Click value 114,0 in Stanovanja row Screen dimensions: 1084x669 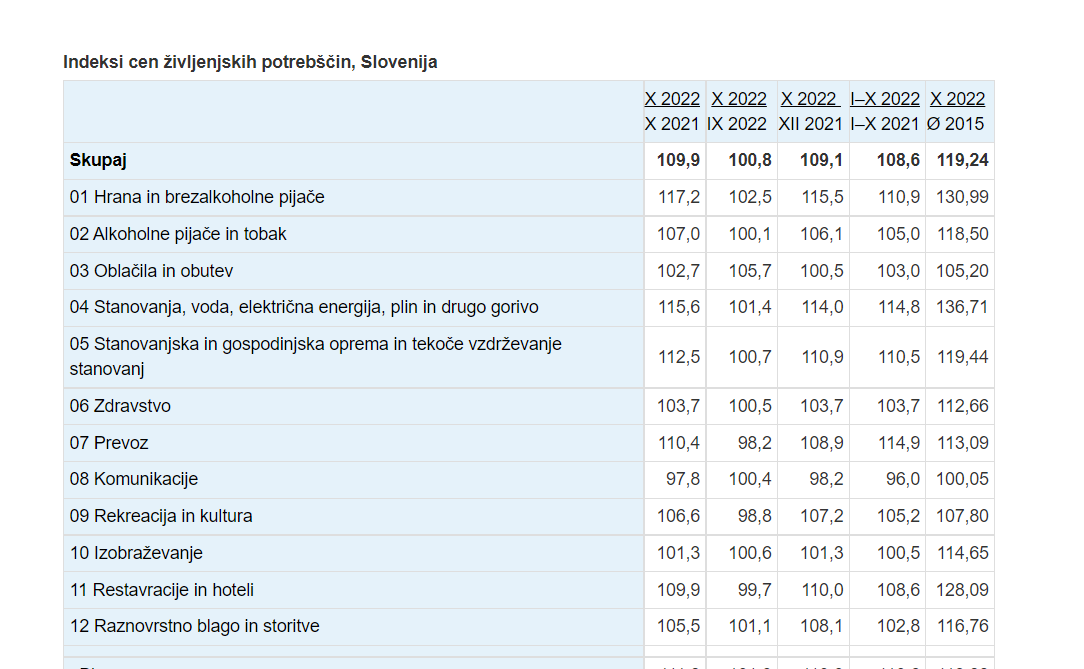tap(822, 308)
